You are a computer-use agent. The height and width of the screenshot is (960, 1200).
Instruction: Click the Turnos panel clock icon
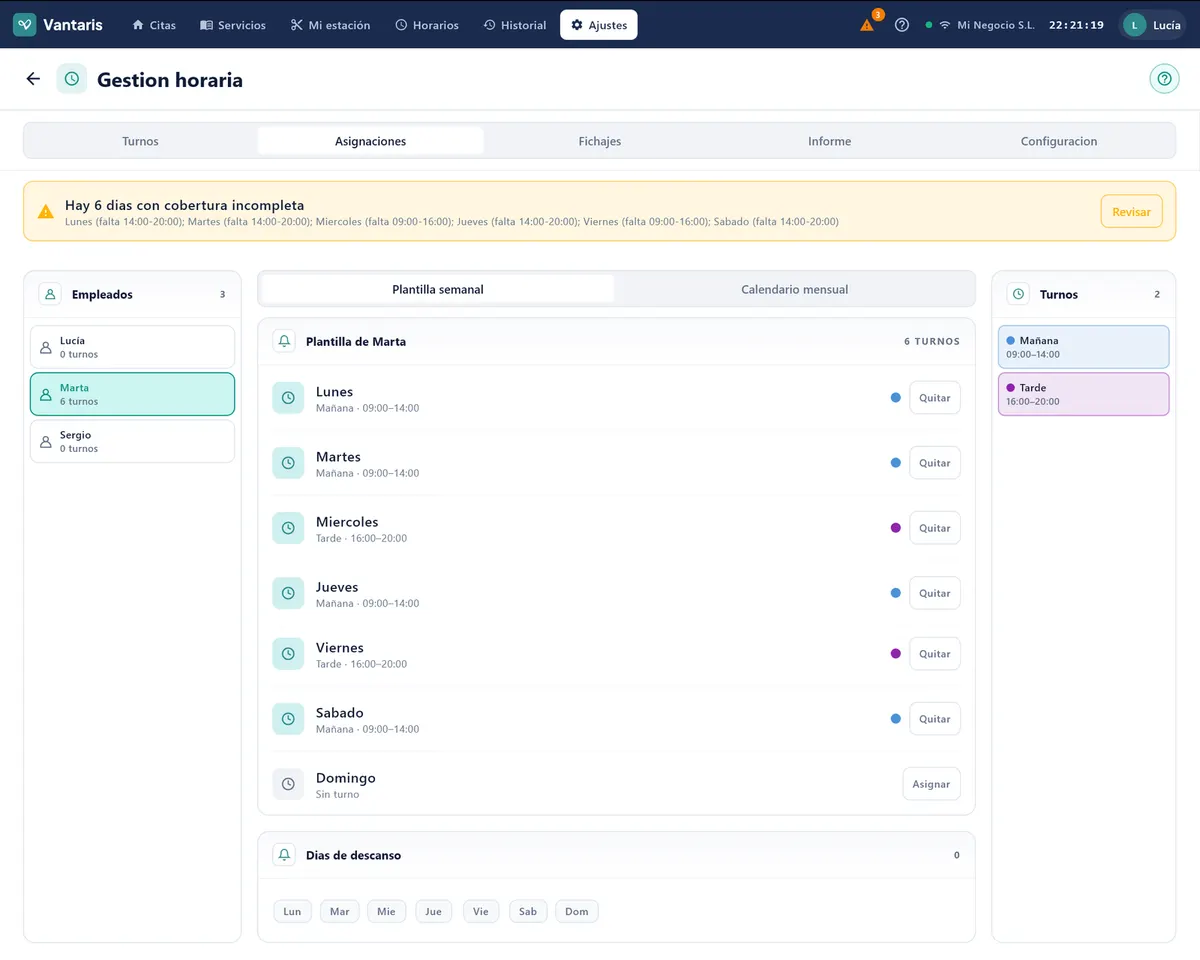(x=1018, y=294)
